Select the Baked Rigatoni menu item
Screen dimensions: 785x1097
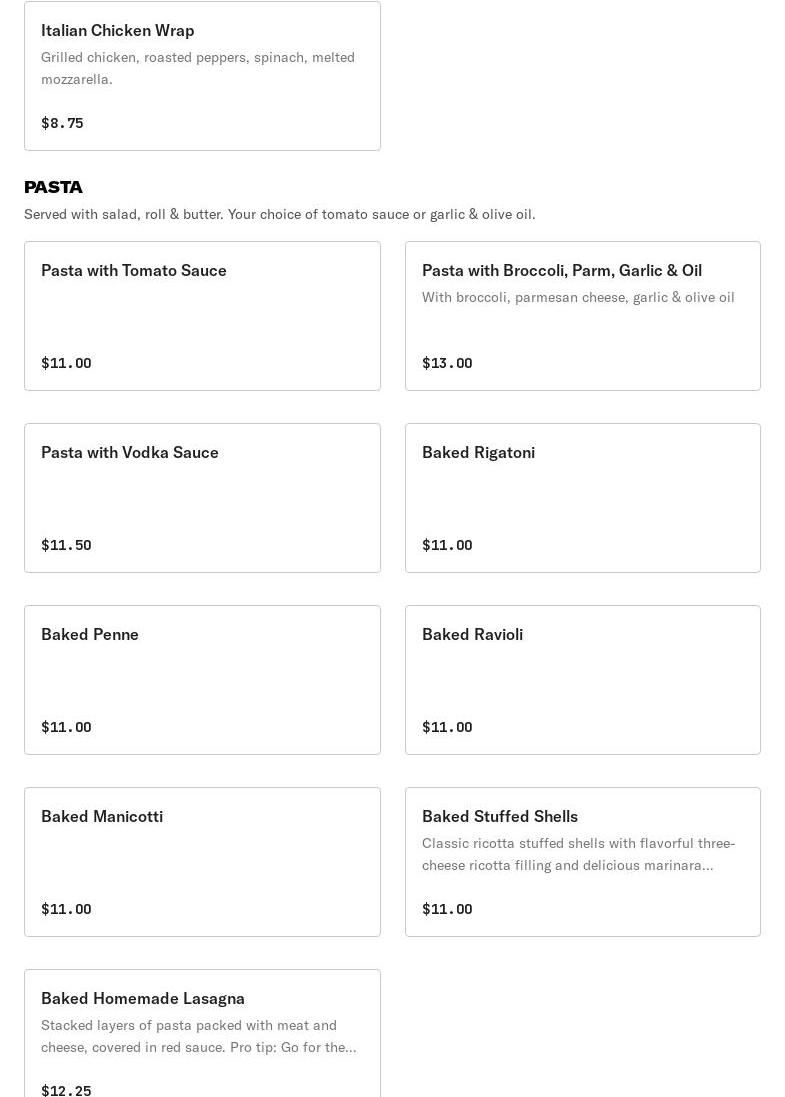(x=583, y=497)
